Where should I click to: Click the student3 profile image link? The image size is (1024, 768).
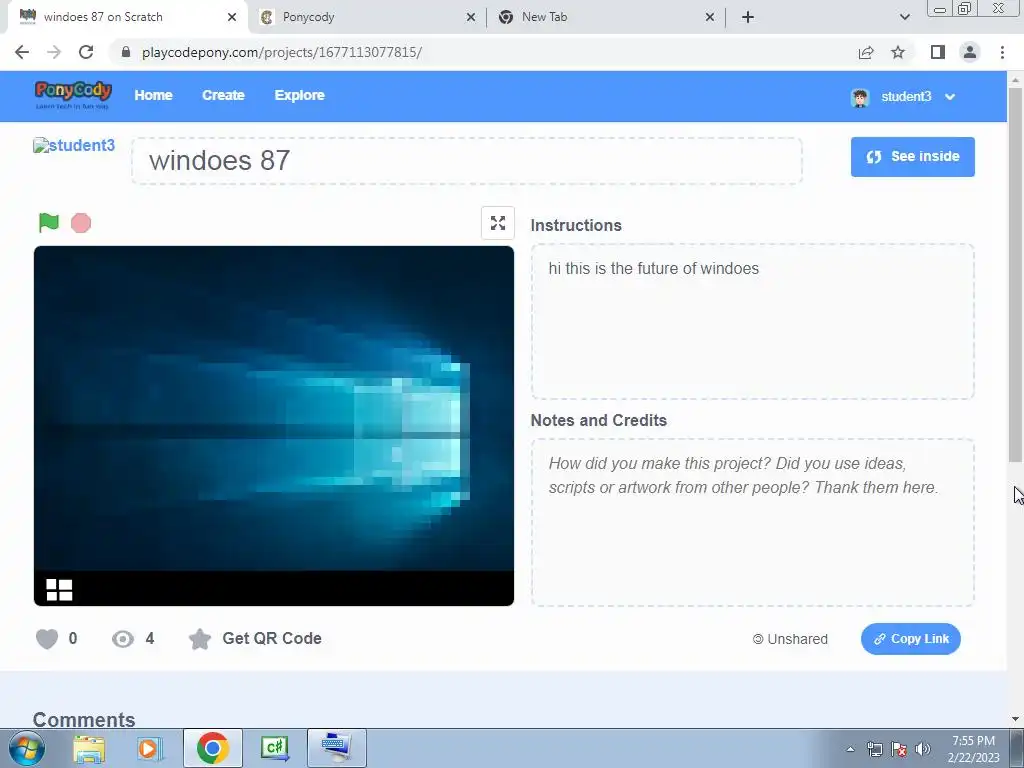[74, 146]
